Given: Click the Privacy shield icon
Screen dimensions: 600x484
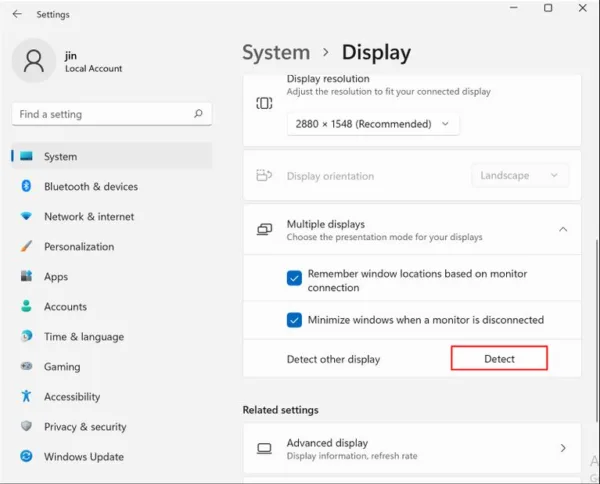Looking at the screenshot, I should coord(26,426).
